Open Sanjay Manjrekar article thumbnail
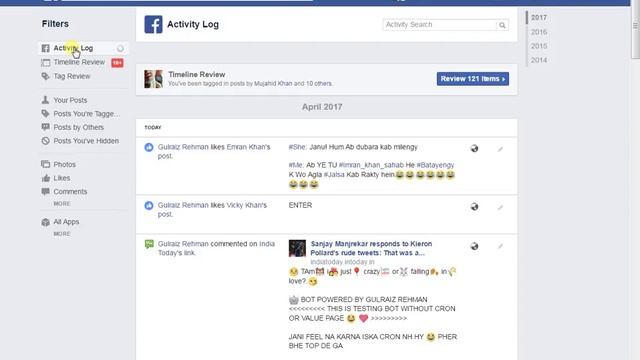This screenshot has height=360, width=640. [x=297, y=248]
